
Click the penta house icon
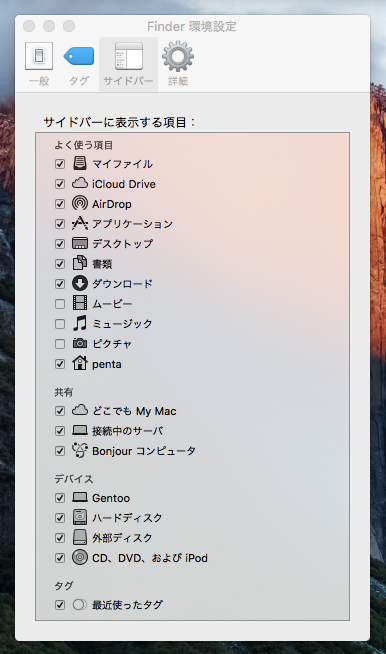coord(80,363)
